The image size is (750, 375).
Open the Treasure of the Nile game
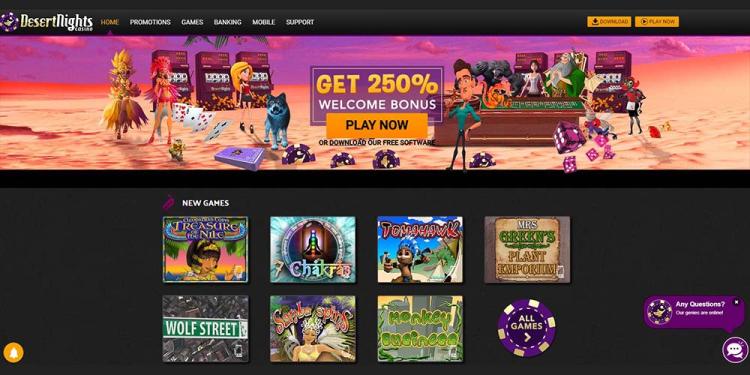coord(205,249)
